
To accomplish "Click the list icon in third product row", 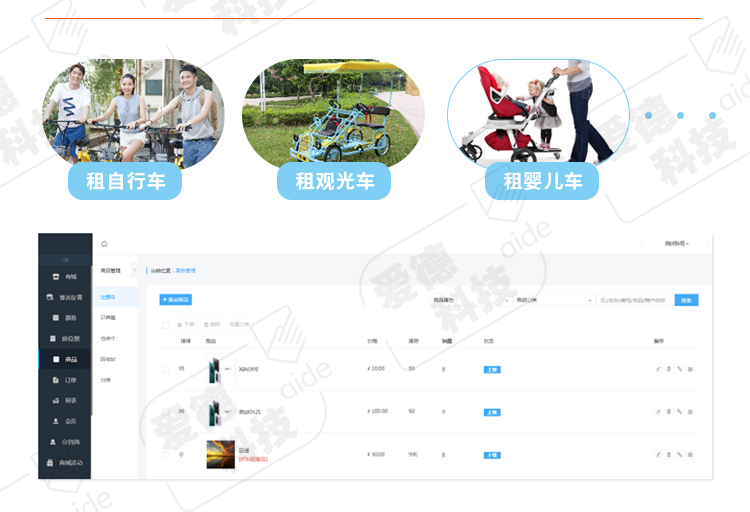I will 690,454.
